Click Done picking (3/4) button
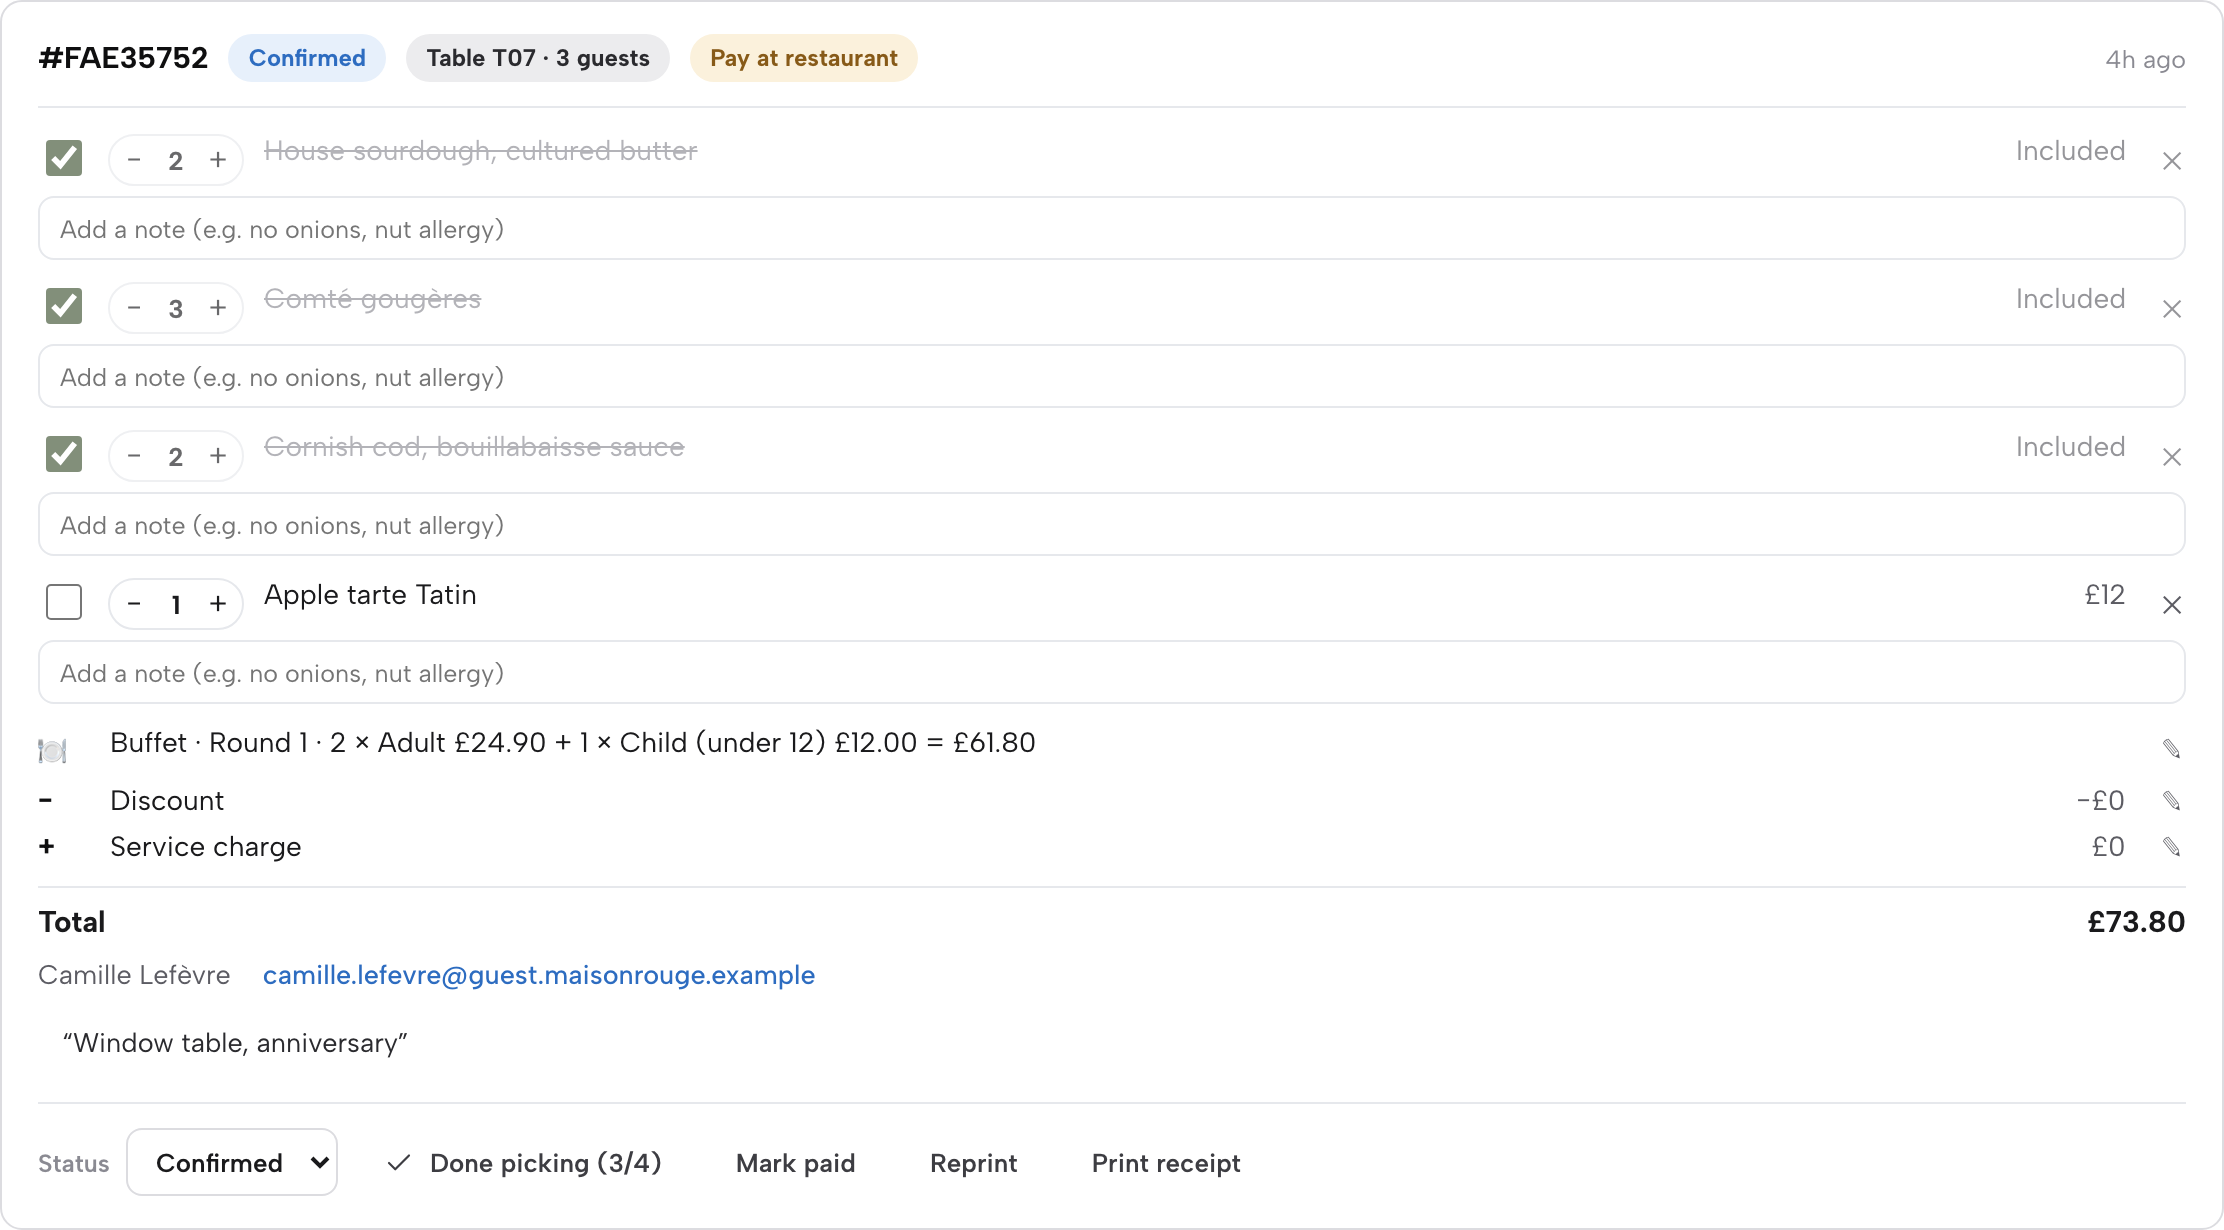 [x=525, y=1163]
